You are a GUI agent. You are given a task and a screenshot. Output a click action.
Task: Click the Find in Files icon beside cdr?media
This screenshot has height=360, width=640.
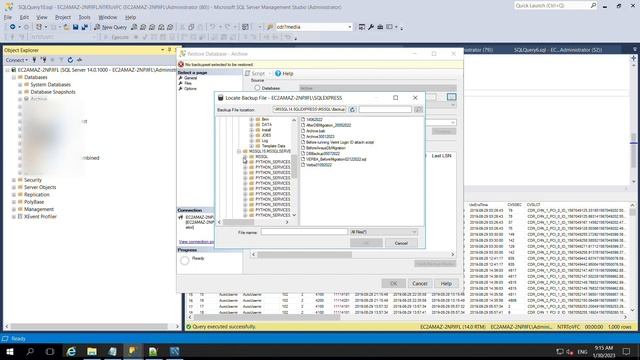(x=270, y=27)
